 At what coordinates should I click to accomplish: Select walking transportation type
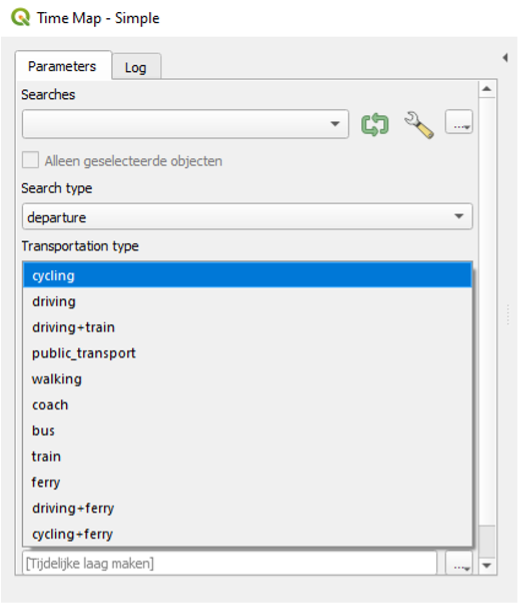(247, 379)
